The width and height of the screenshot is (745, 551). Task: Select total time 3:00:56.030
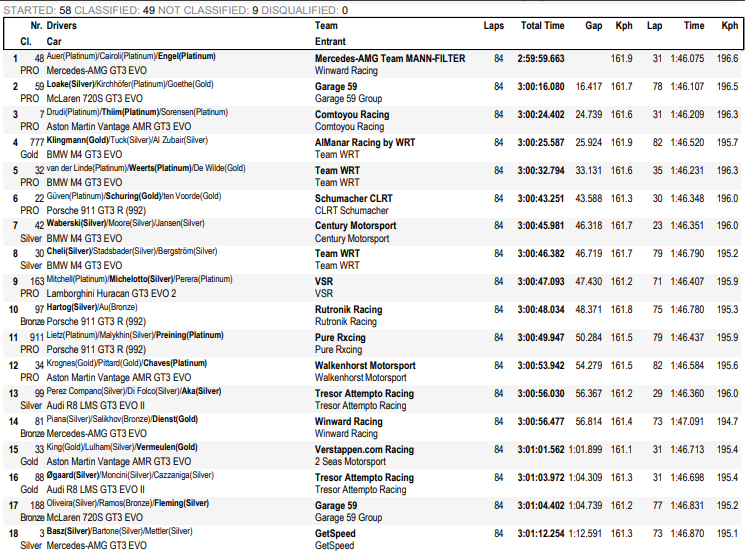pos(541,394)
